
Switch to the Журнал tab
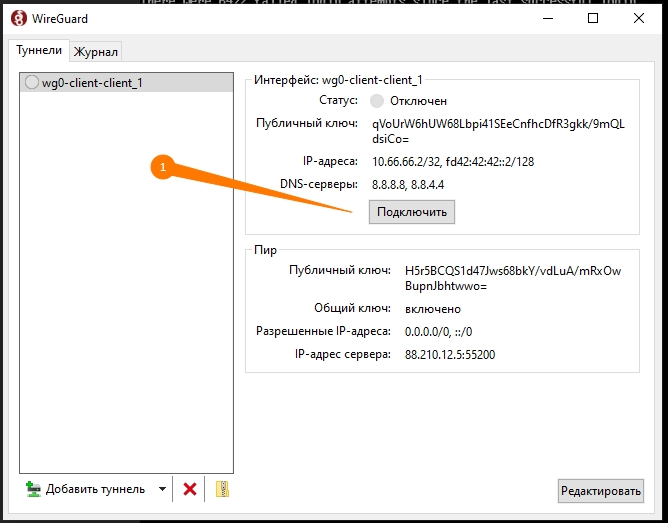(x=95, y=52)
